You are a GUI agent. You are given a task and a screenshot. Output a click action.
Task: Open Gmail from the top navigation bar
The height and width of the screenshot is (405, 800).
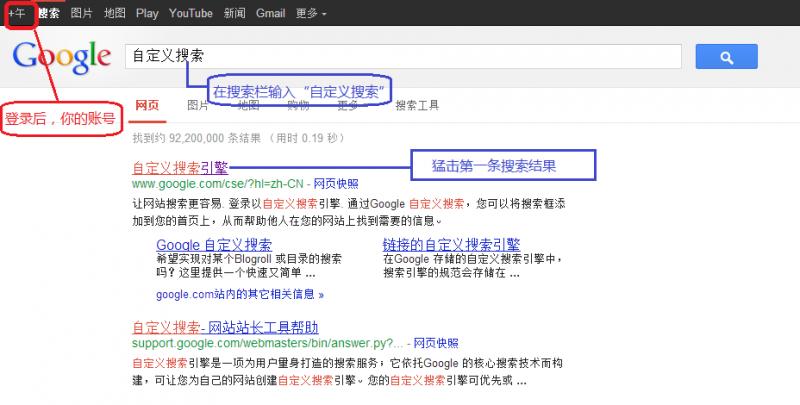tap(272, 15)
